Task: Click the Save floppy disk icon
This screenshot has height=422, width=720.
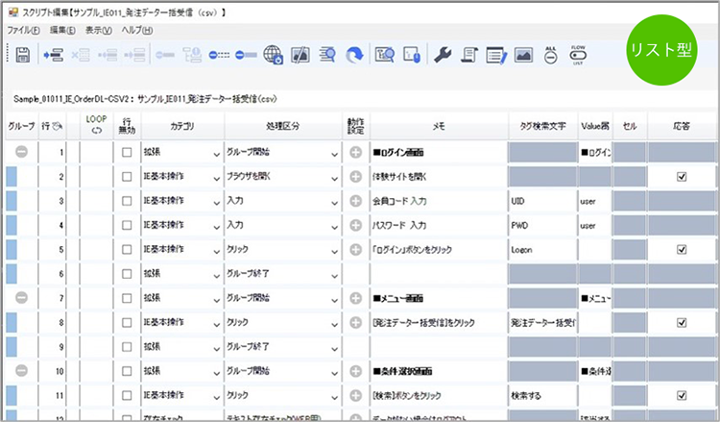Action: [22, 55]
